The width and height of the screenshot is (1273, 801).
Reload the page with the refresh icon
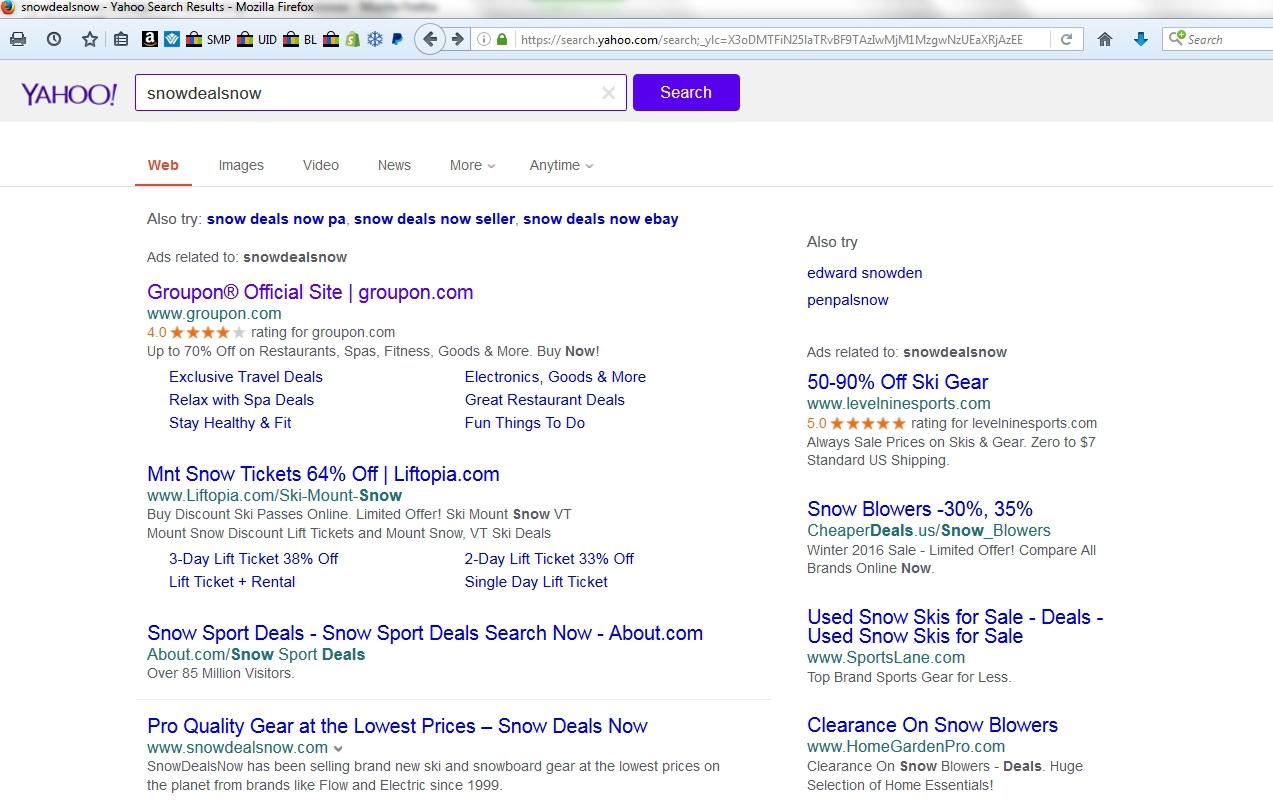1066,40
